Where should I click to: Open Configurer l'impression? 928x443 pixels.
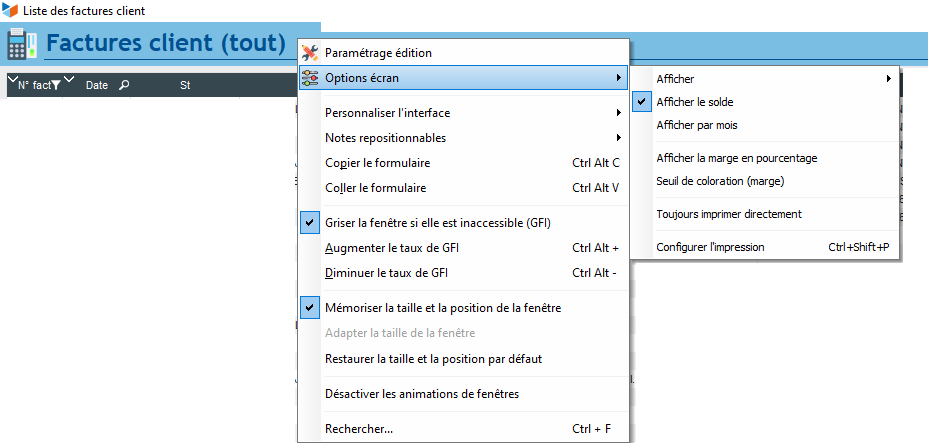coord(710,247)
